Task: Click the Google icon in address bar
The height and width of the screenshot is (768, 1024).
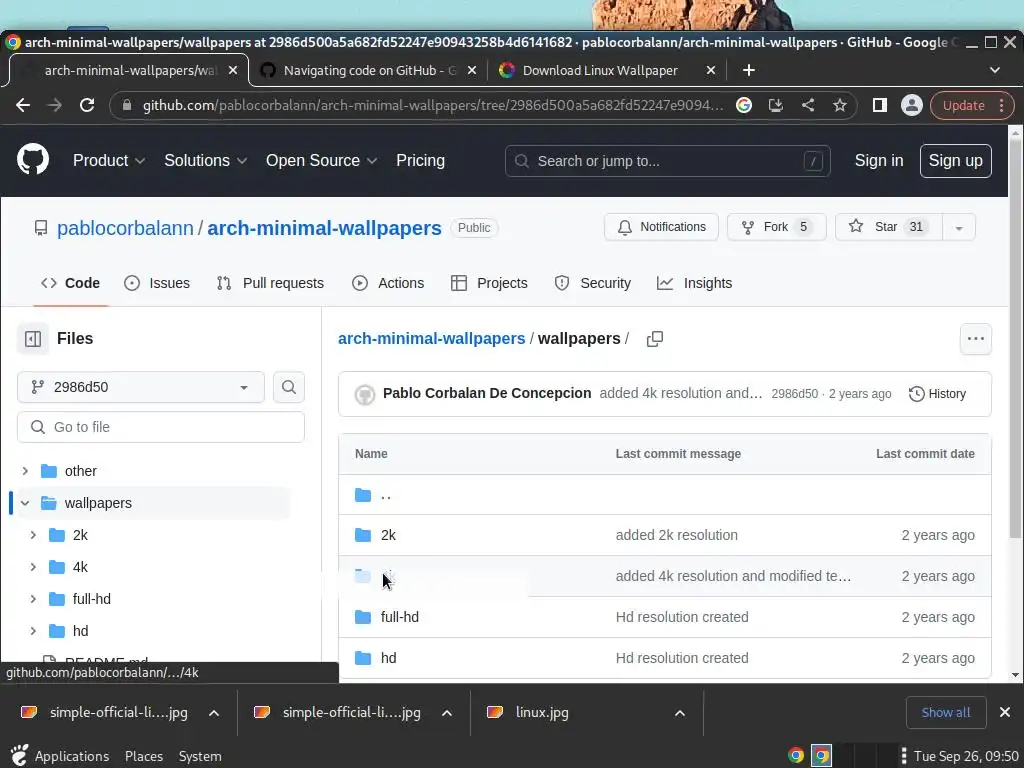Action: (744, 105)
